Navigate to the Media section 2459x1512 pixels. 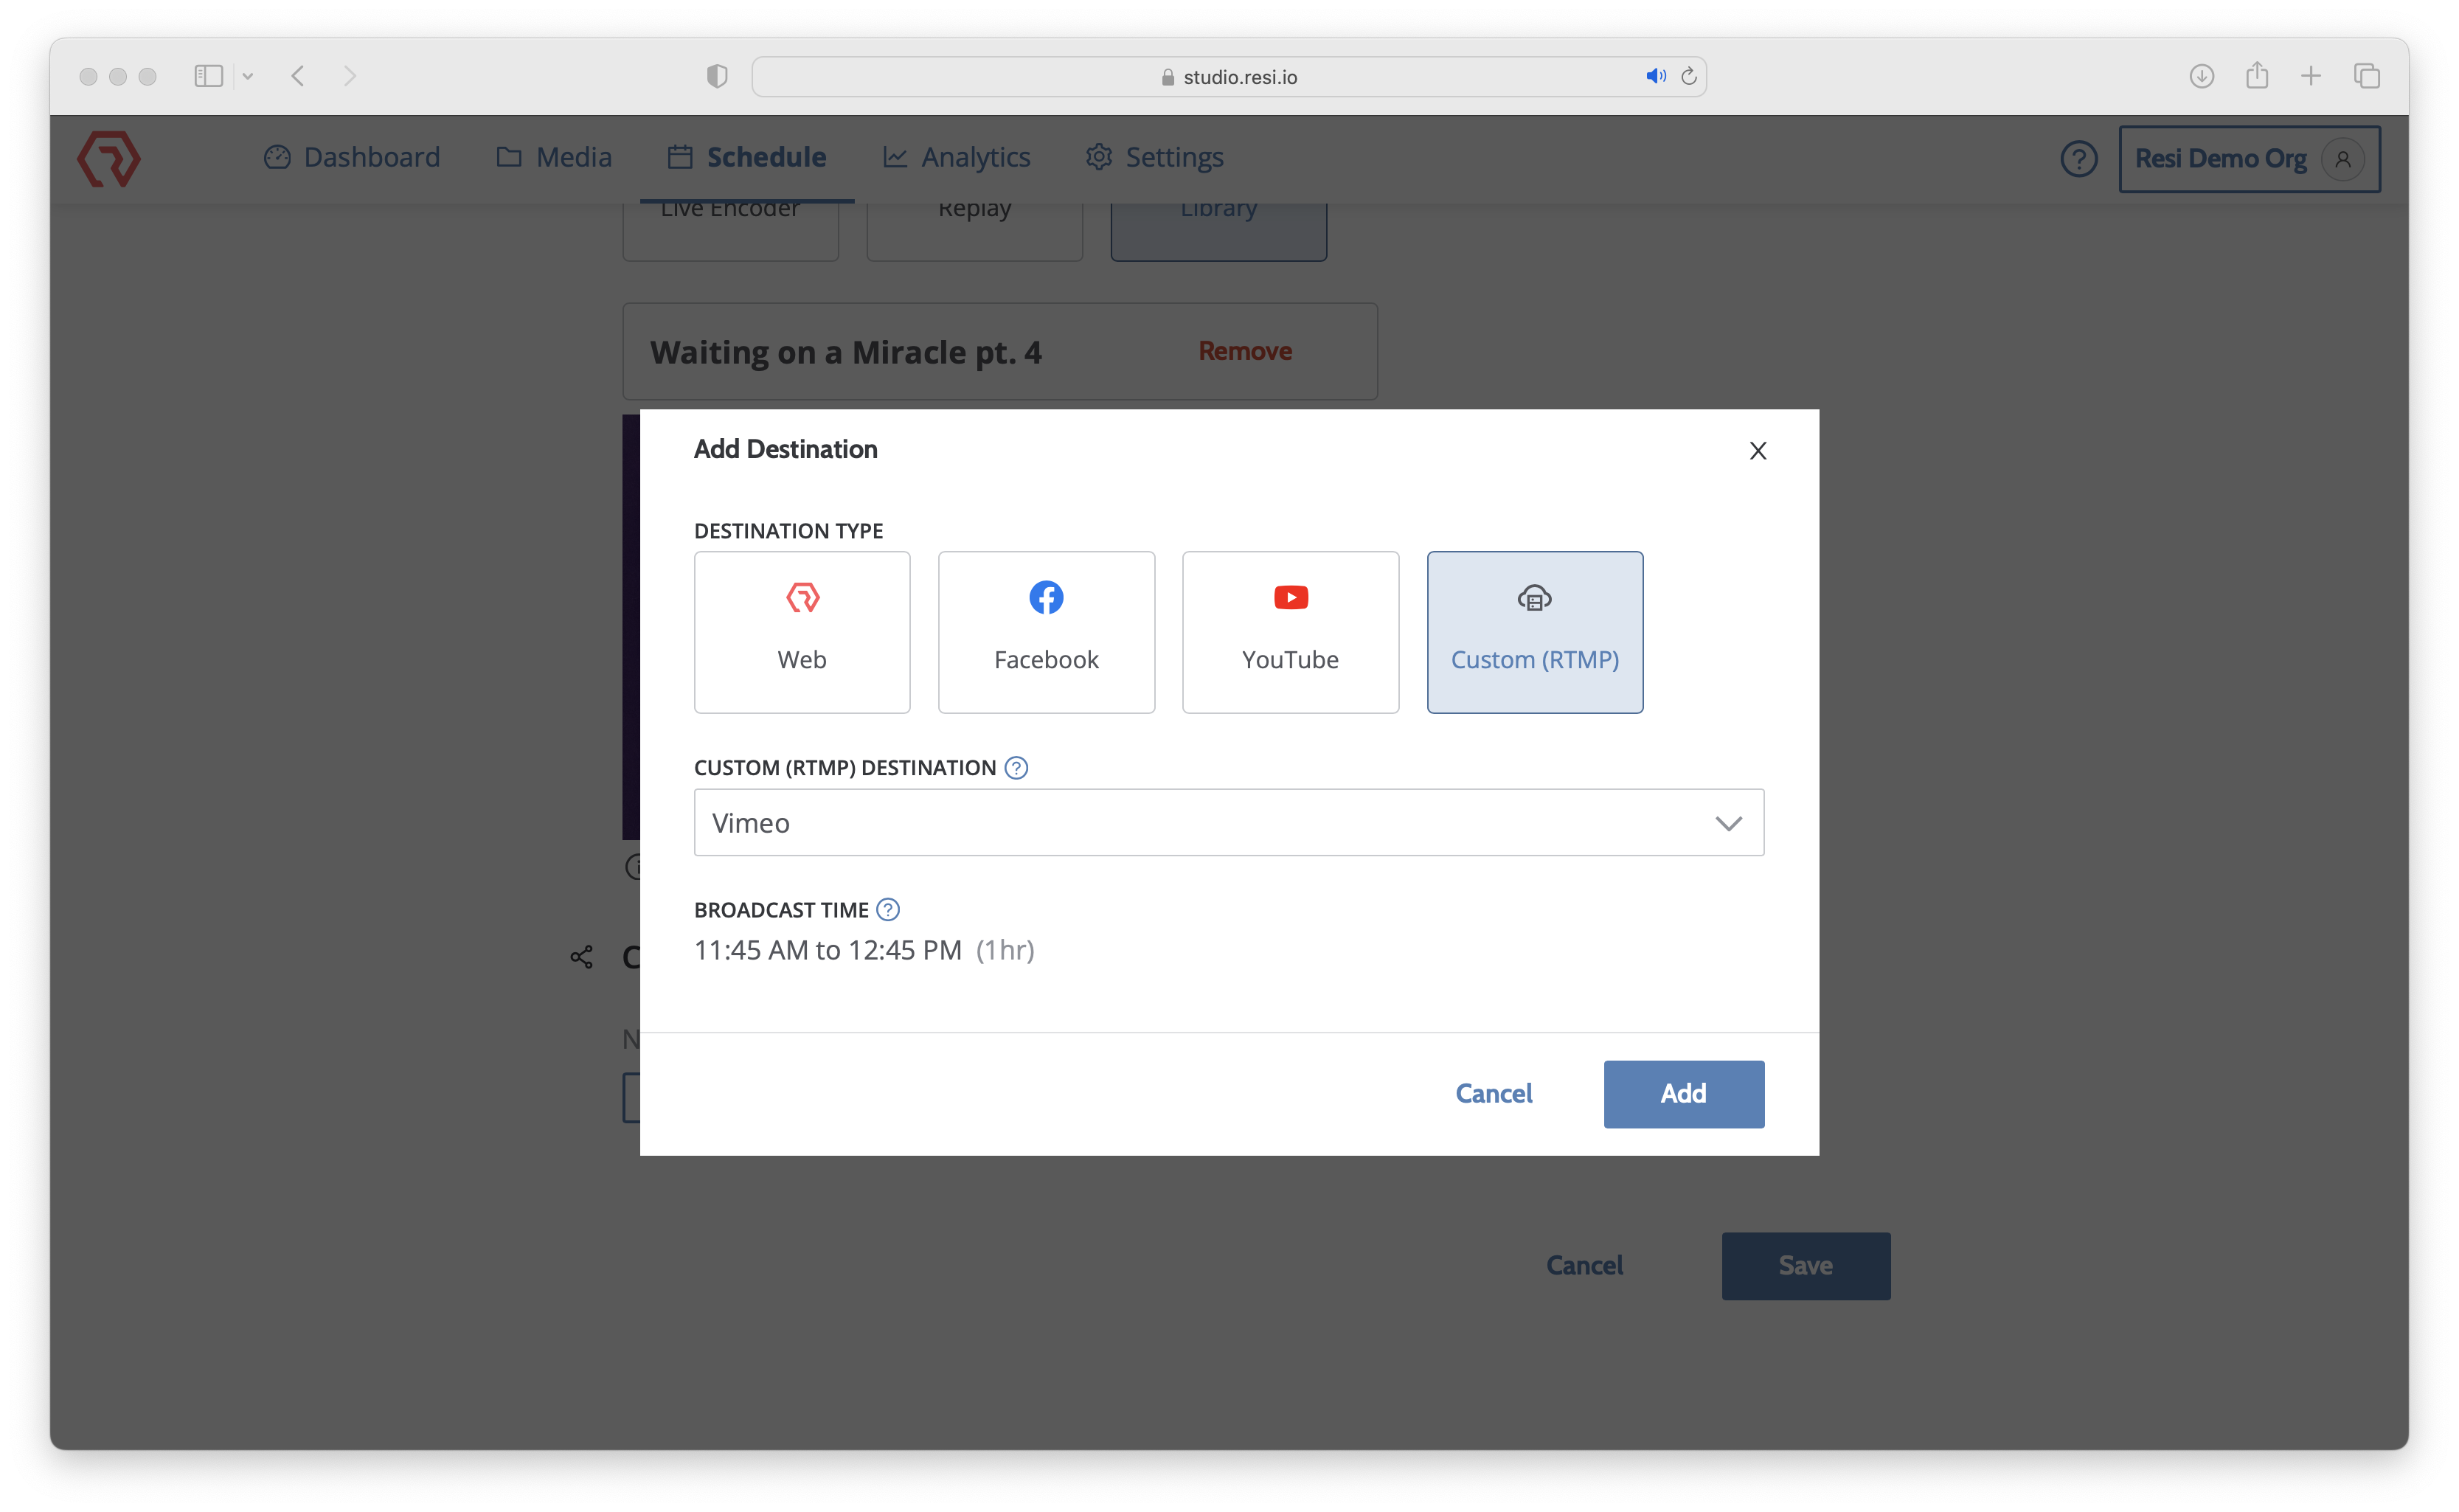(x=554, y=157)
